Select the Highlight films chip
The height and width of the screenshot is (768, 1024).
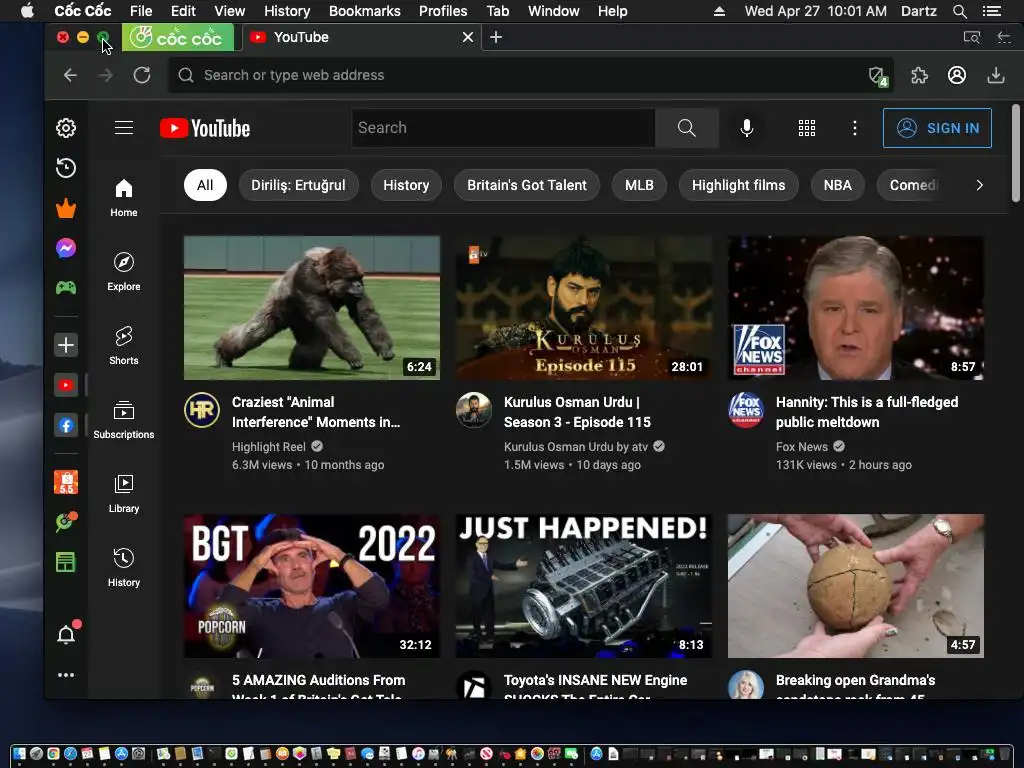[739, 185]
